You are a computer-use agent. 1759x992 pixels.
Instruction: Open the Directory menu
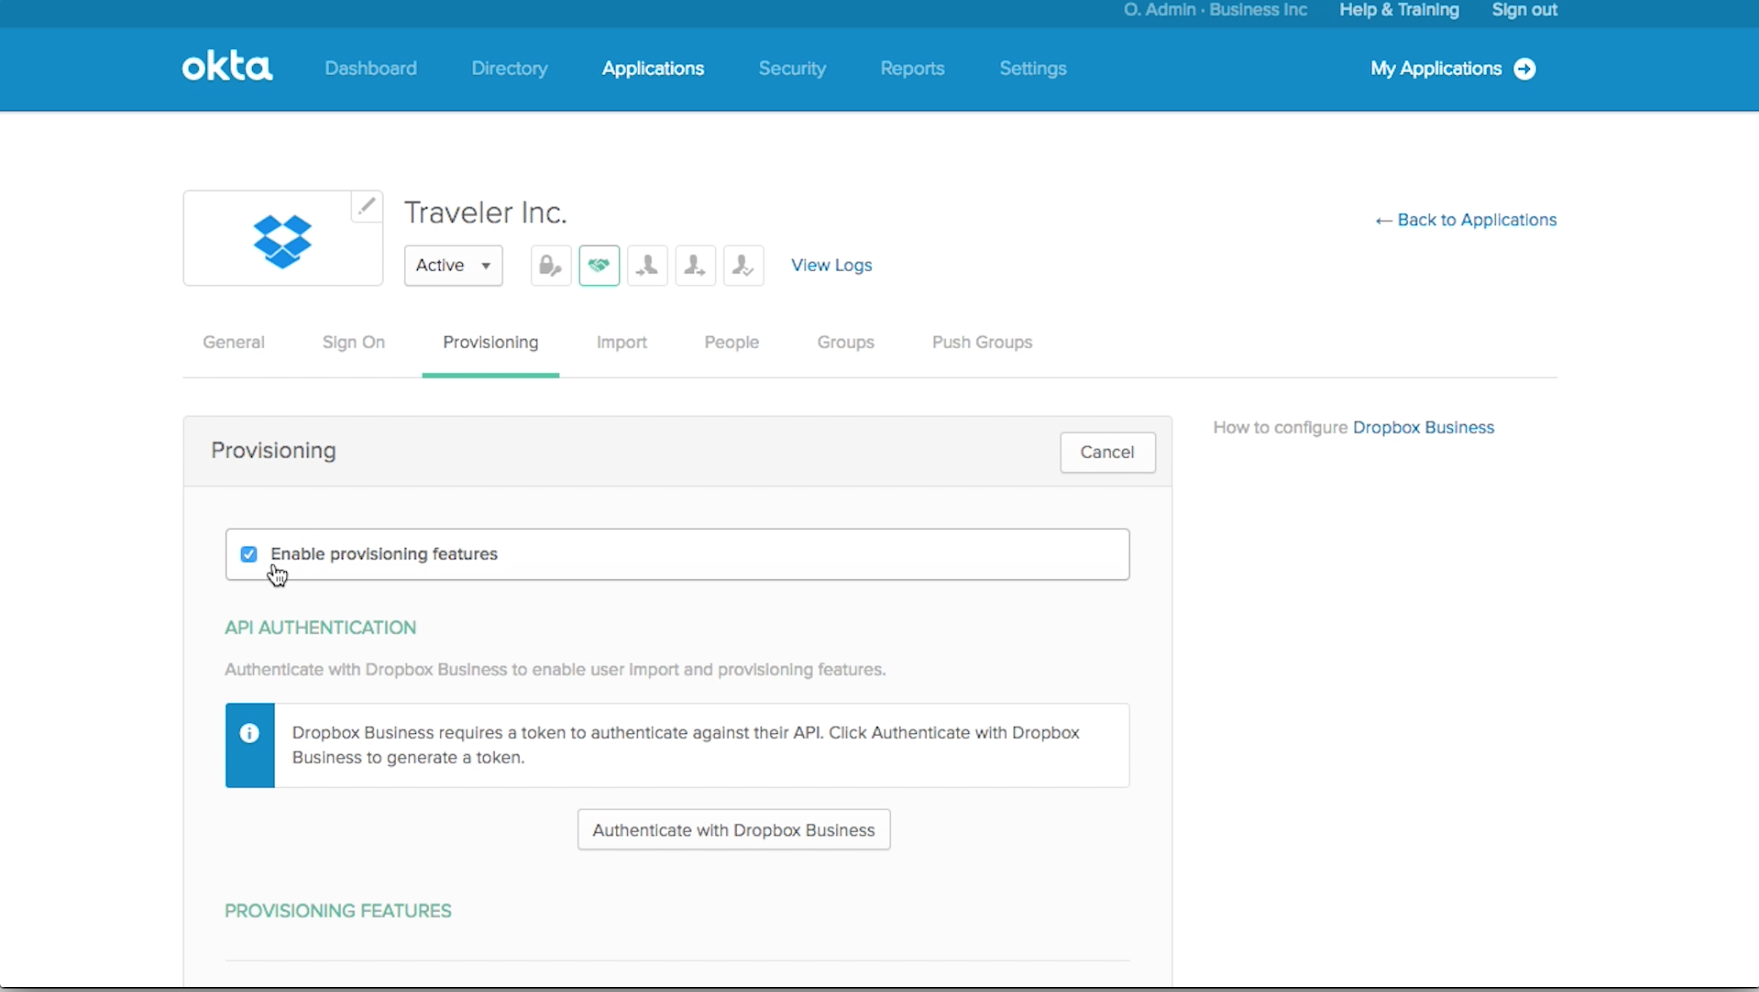tap(509, 69)
